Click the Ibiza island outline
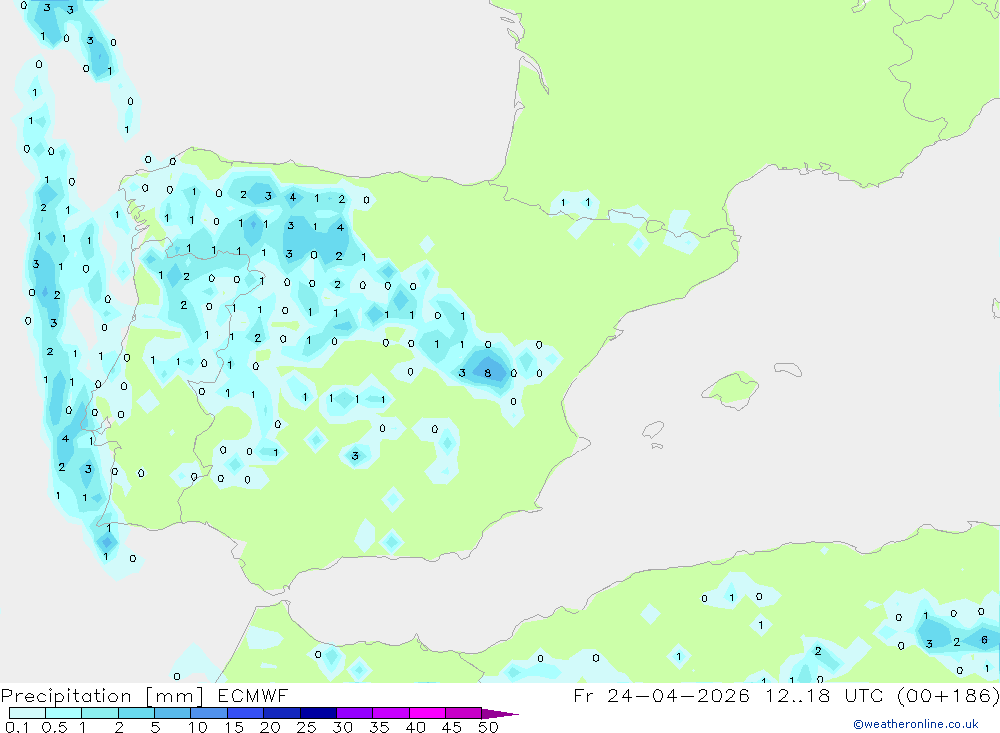 coord(654,429)
